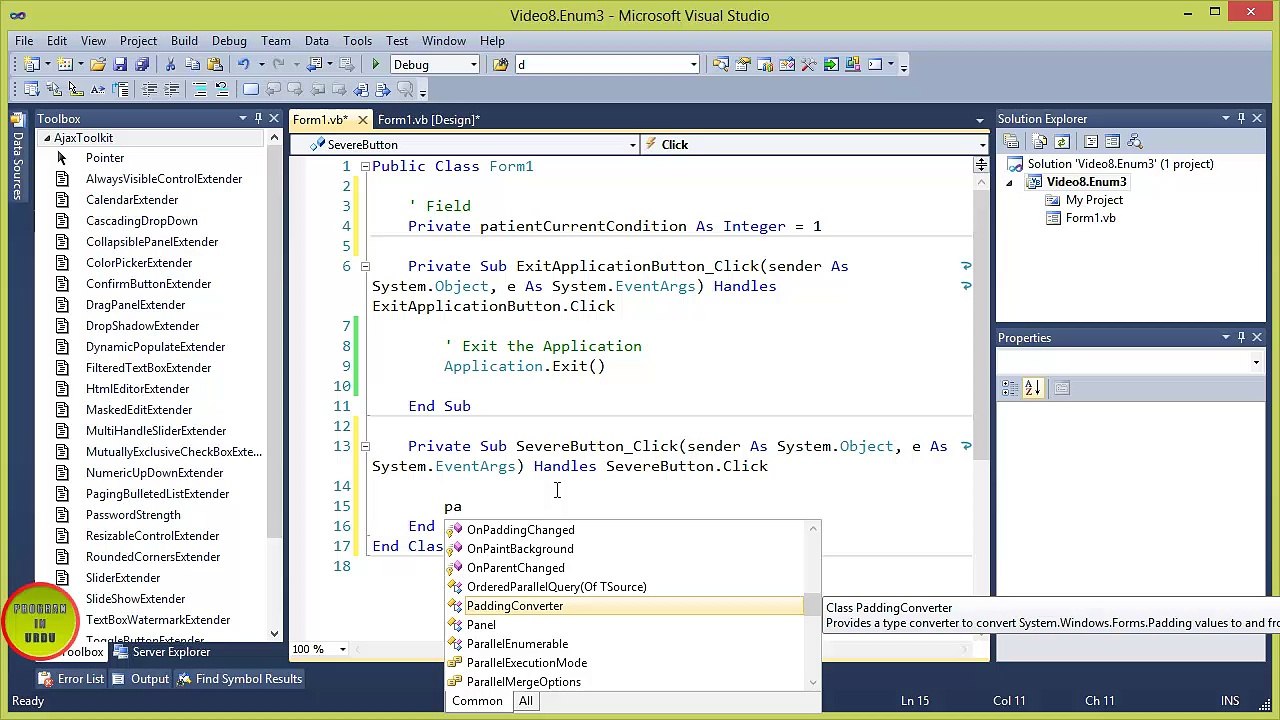
Task: Toggle a bookmark on the current line
Action: click(x=250, y=90)
